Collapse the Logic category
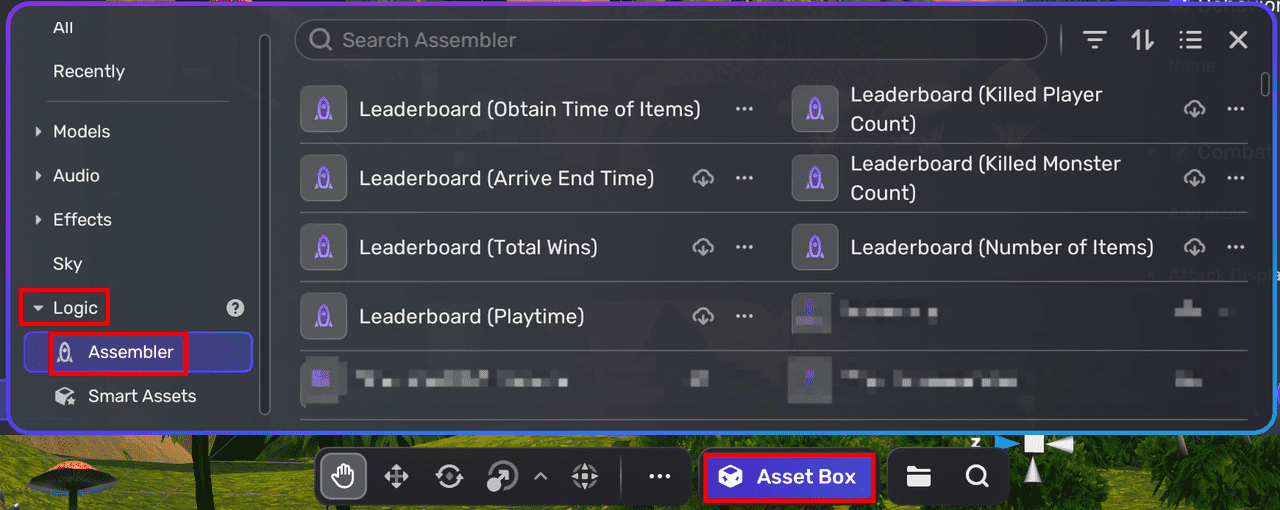 tap(38, 308)
